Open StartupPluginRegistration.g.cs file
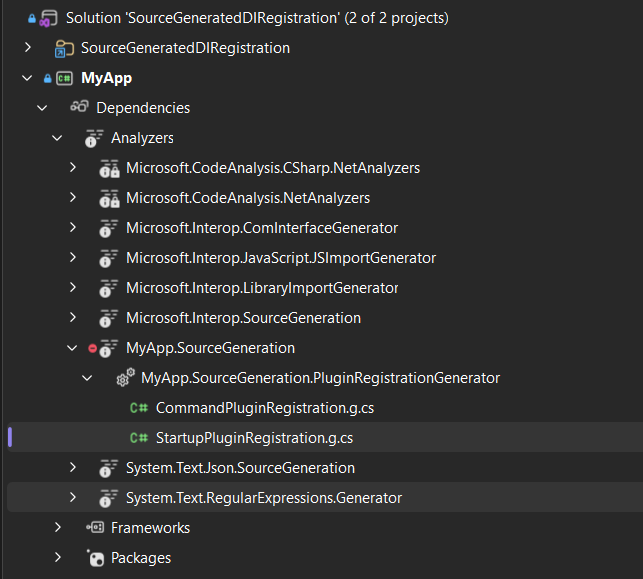 tap(254, 438)
